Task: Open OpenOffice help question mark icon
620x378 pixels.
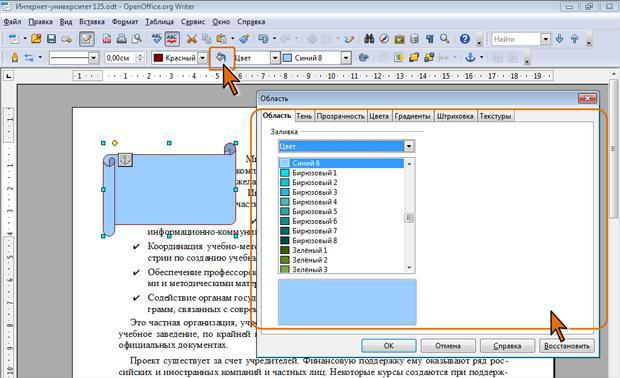Action: (465, 39)
